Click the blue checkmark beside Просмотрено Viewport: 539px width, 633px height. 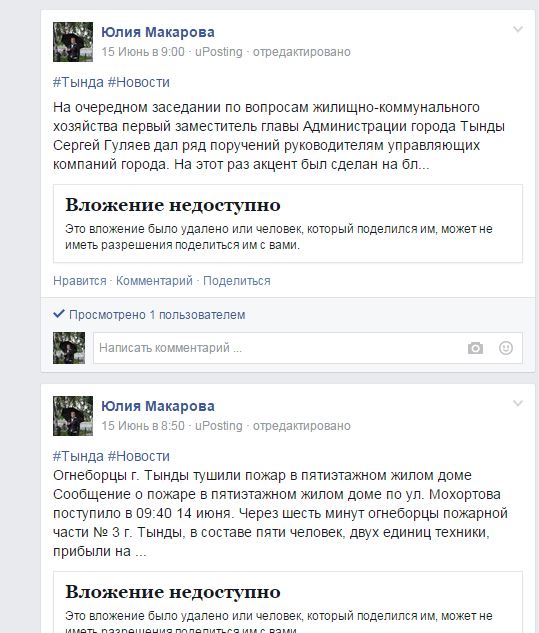pyautogui.click(x=59, y=313)
